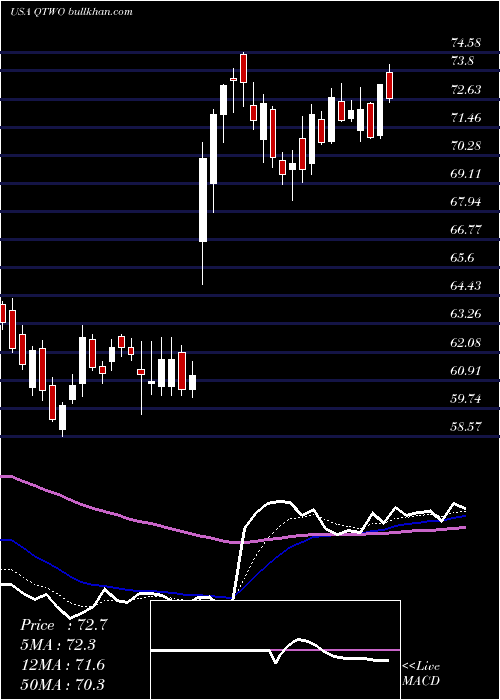Select the 63.26 price axis label
Viewport: 500px width, 700px height.
pyautogui.click(x=466, y=314)
